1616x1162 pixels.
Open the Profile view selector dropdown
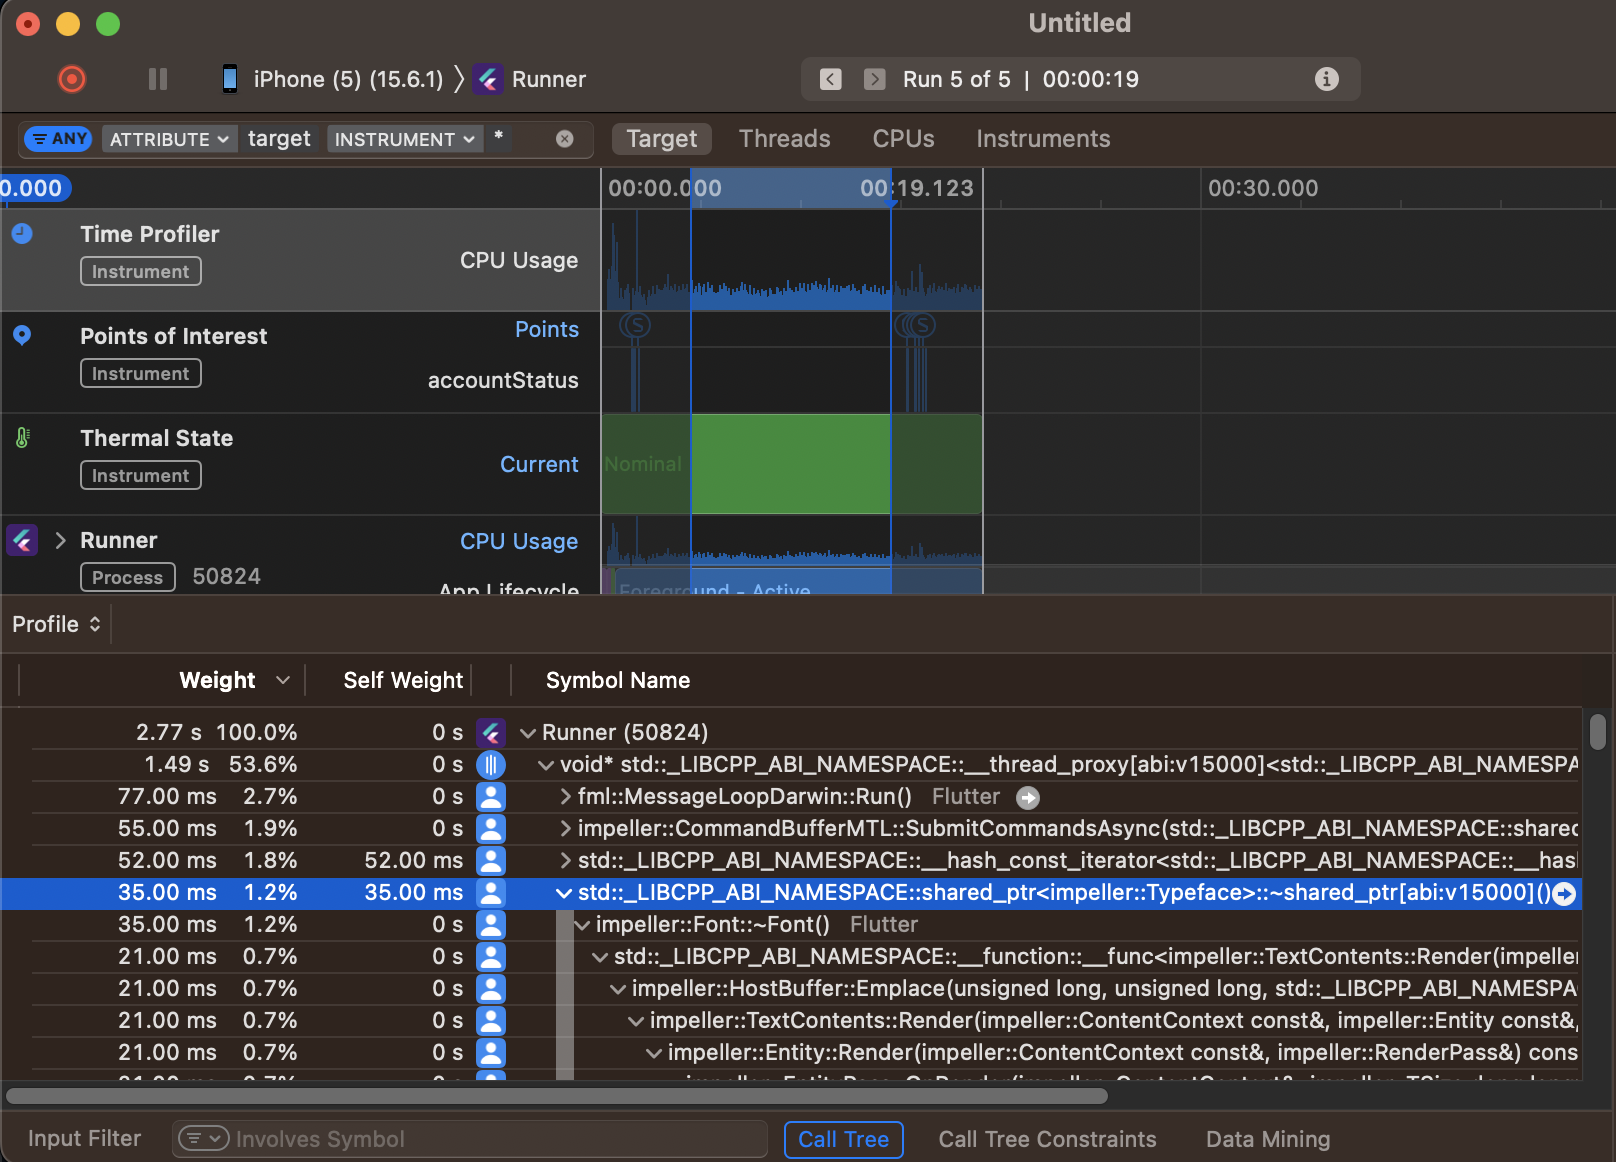(x=55, y=623)
